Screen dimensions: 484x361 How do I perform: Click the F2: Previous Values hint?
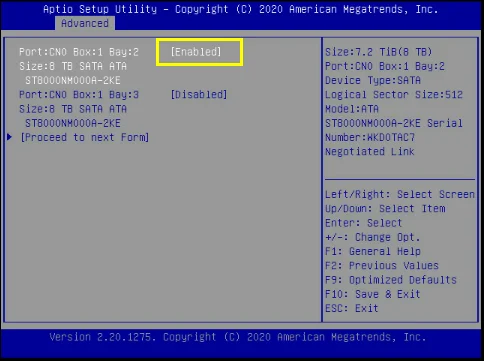(382, 266)
